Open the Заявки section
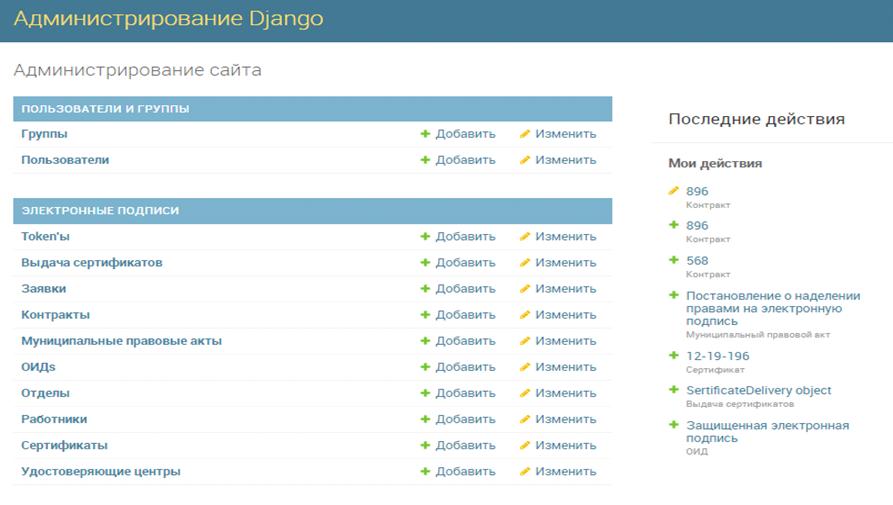This screenshot has height=505, width=893. [44, 289]
